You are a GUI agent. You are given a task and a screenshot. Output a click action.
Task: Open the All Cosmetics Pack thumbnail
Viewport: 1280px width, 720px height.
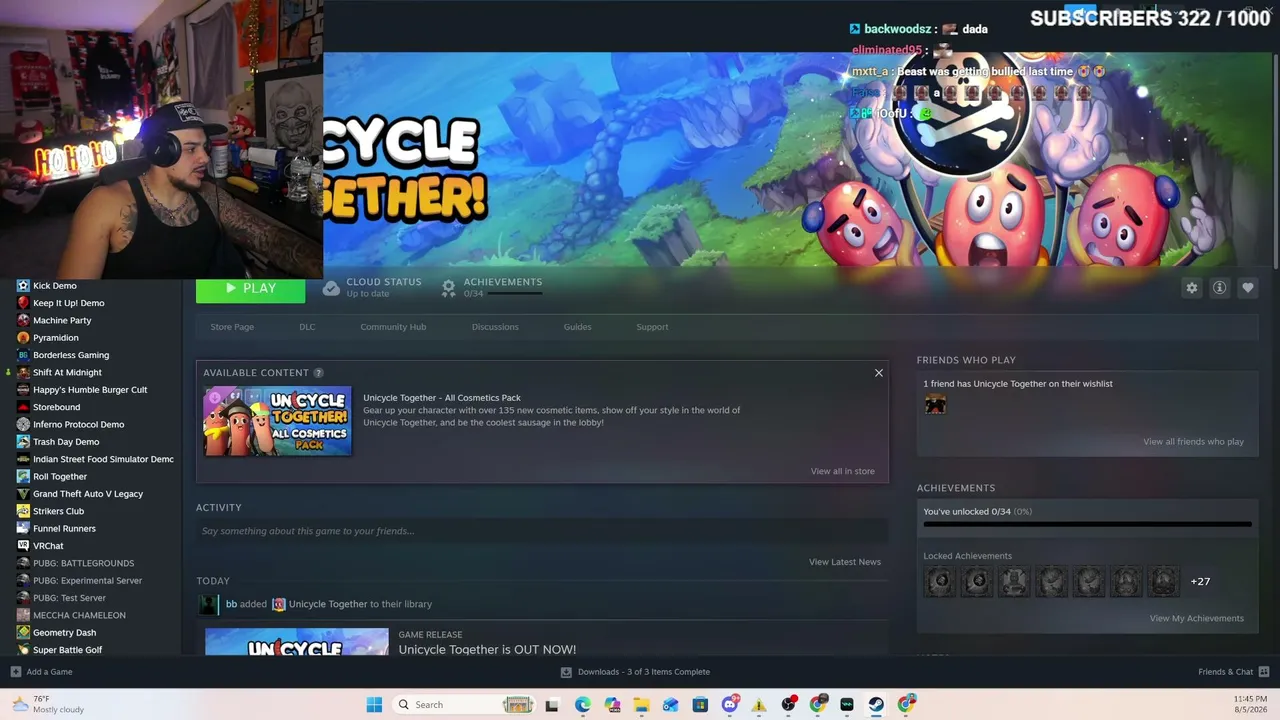pos(277,421)
